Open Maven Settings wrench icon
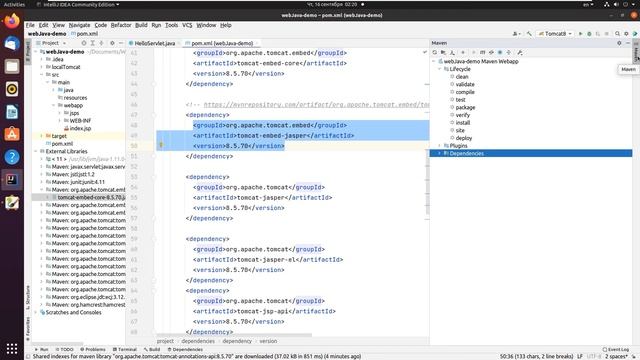The image size is (640, 360). [520, 53]
